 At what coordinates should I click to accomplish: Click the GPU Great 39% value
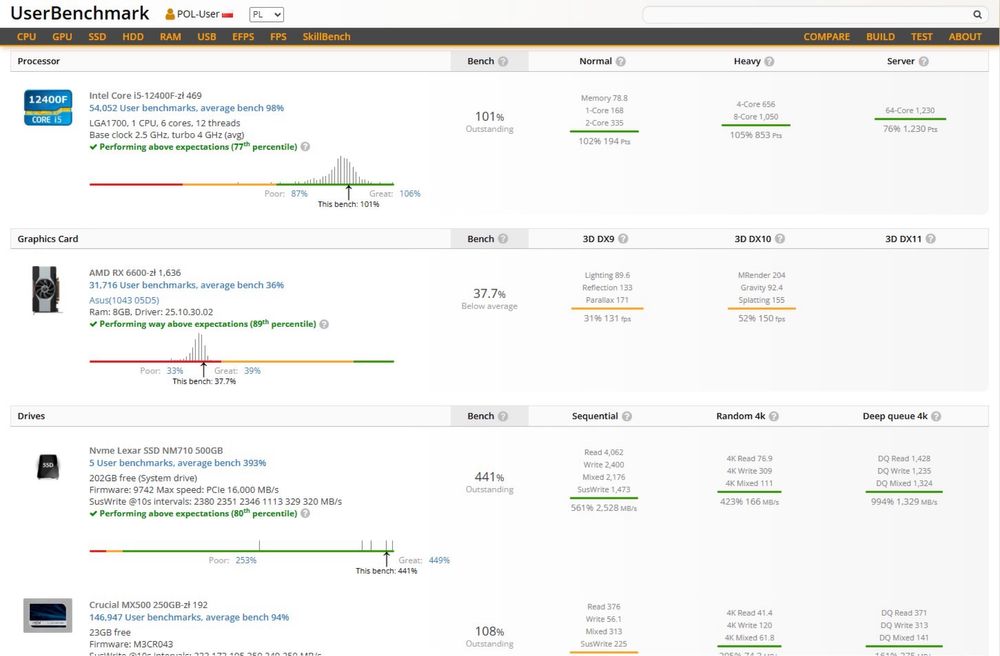click(x=252, y=370)
